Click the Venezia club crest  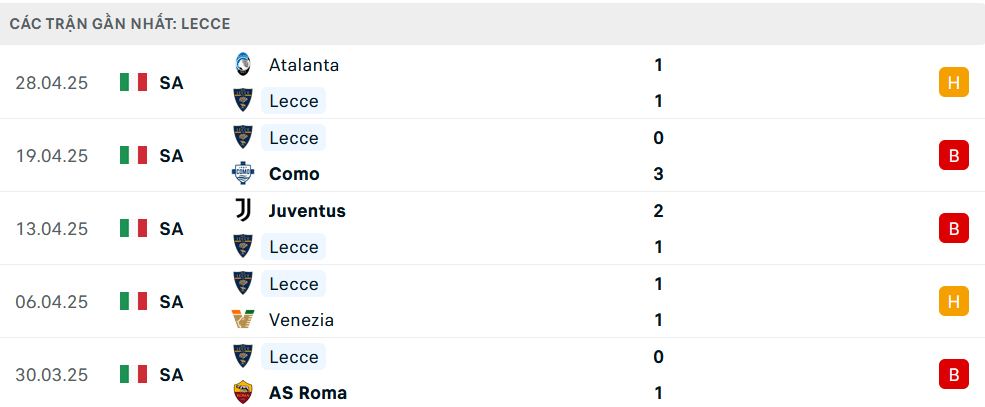click(242, 320)
